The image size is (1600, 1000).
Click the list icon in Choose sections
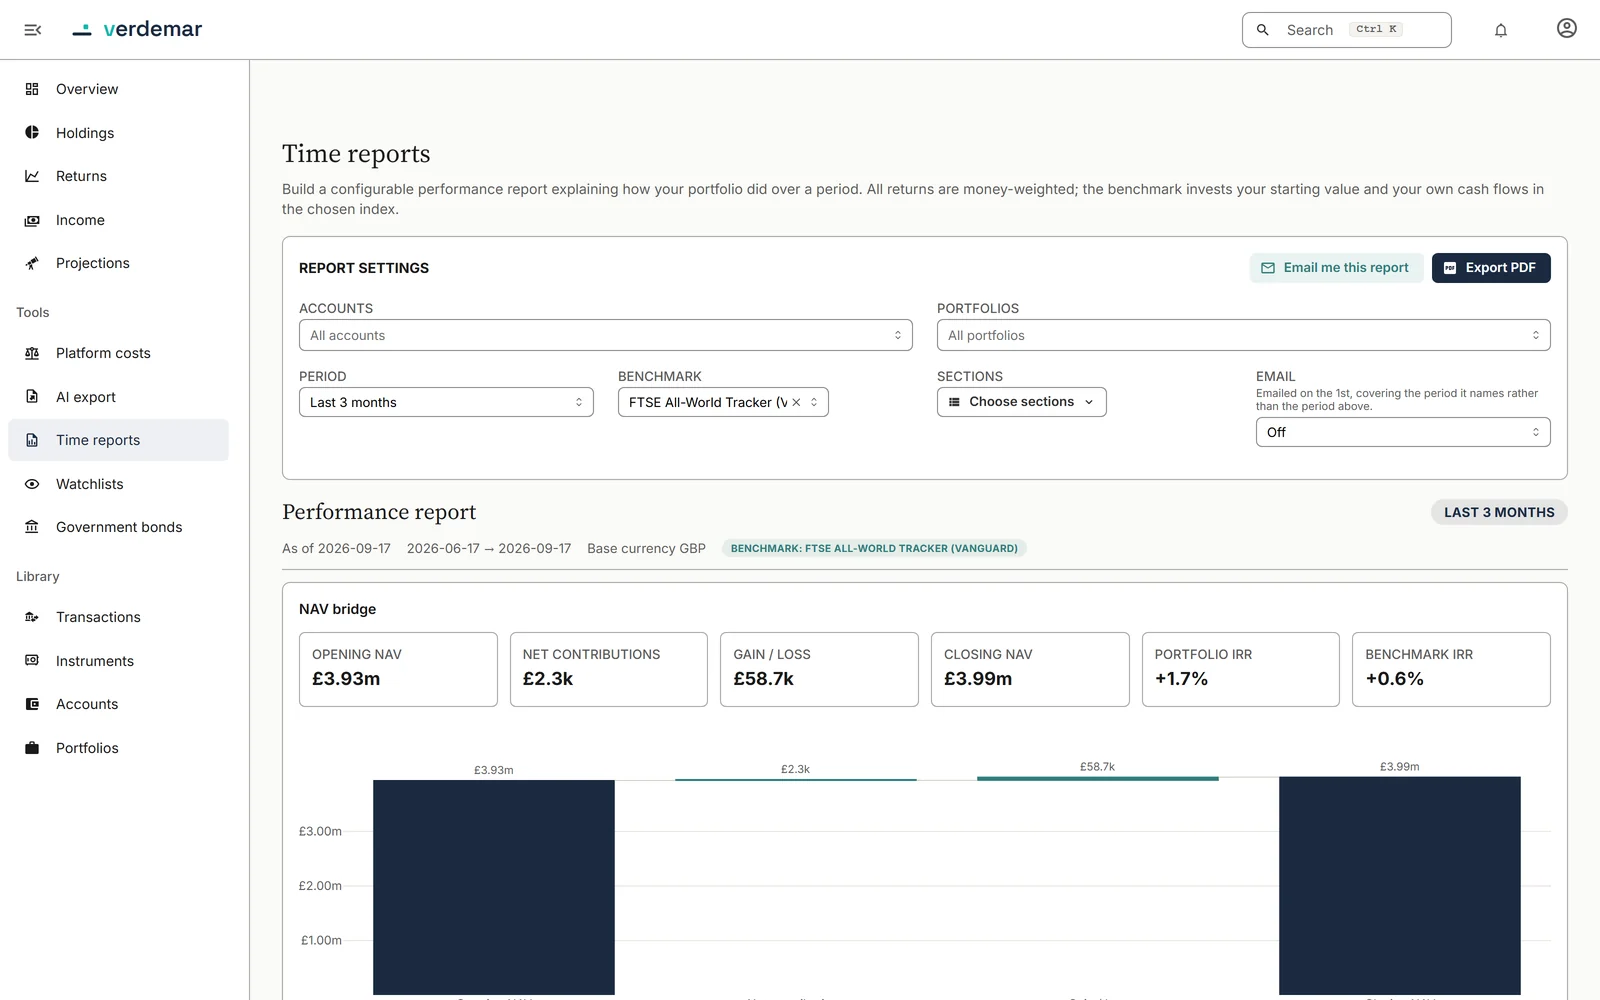coord(954,402)
